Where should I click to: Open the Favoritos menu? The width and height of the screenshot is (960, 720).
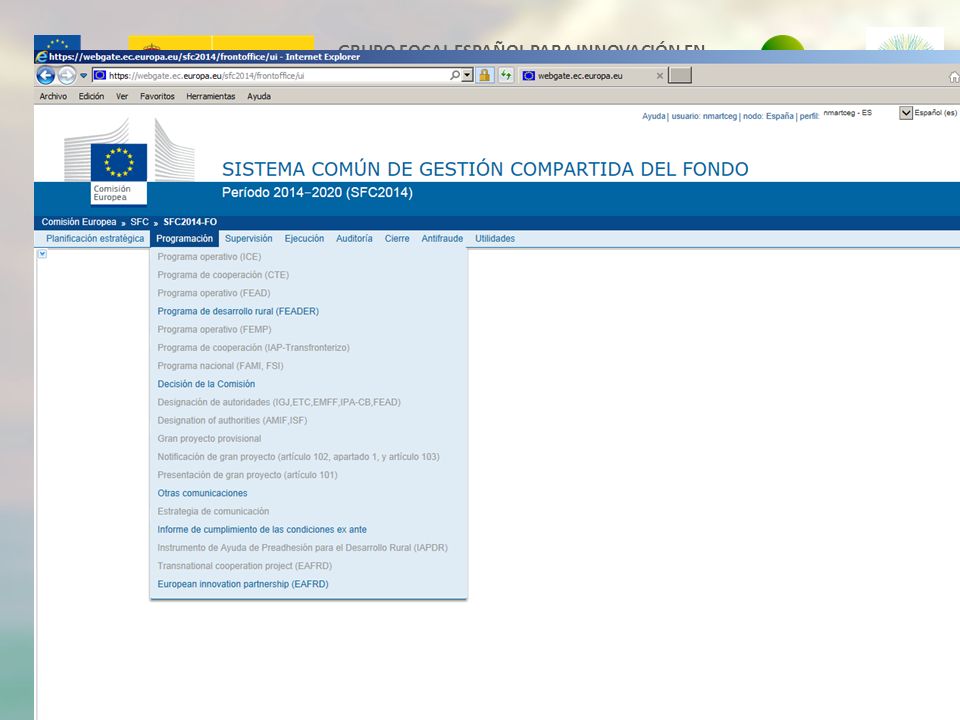(157, 96)
